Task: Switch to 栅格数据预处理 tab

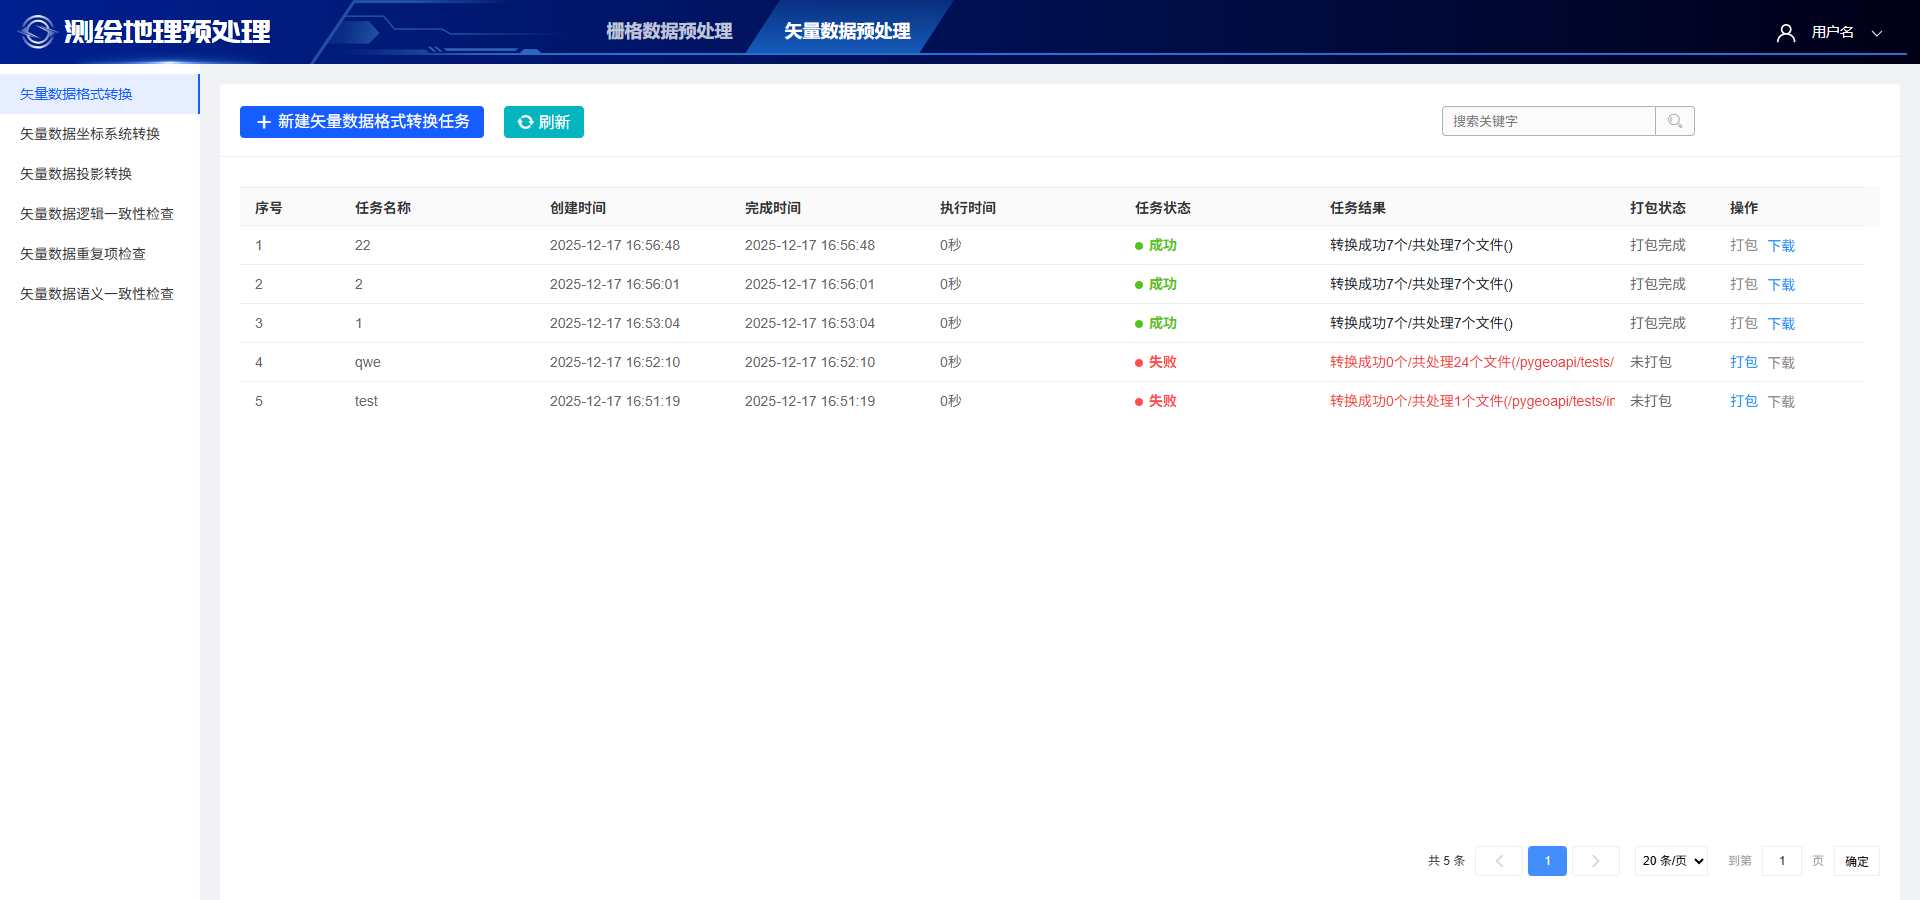Action: [669, 32]
